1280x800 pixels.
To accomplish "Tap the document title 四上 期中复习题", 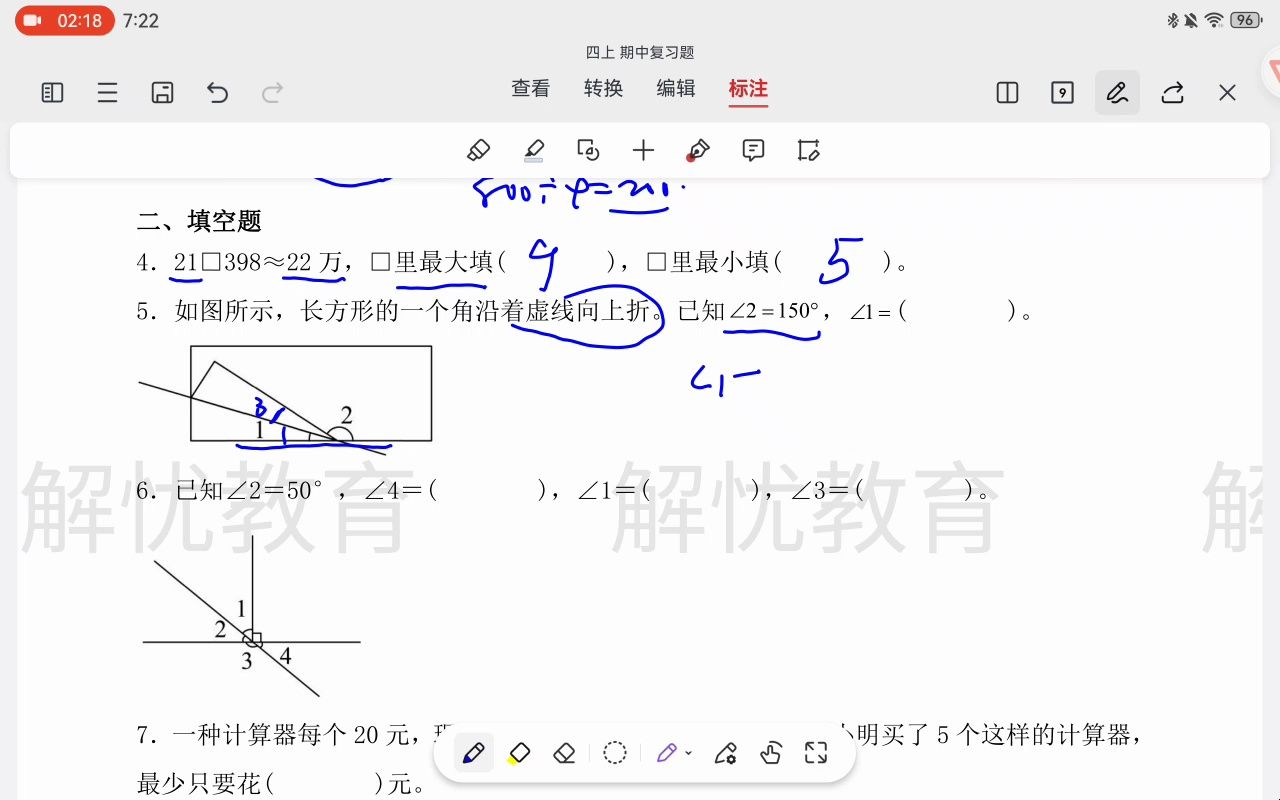I will coord(640,52).
